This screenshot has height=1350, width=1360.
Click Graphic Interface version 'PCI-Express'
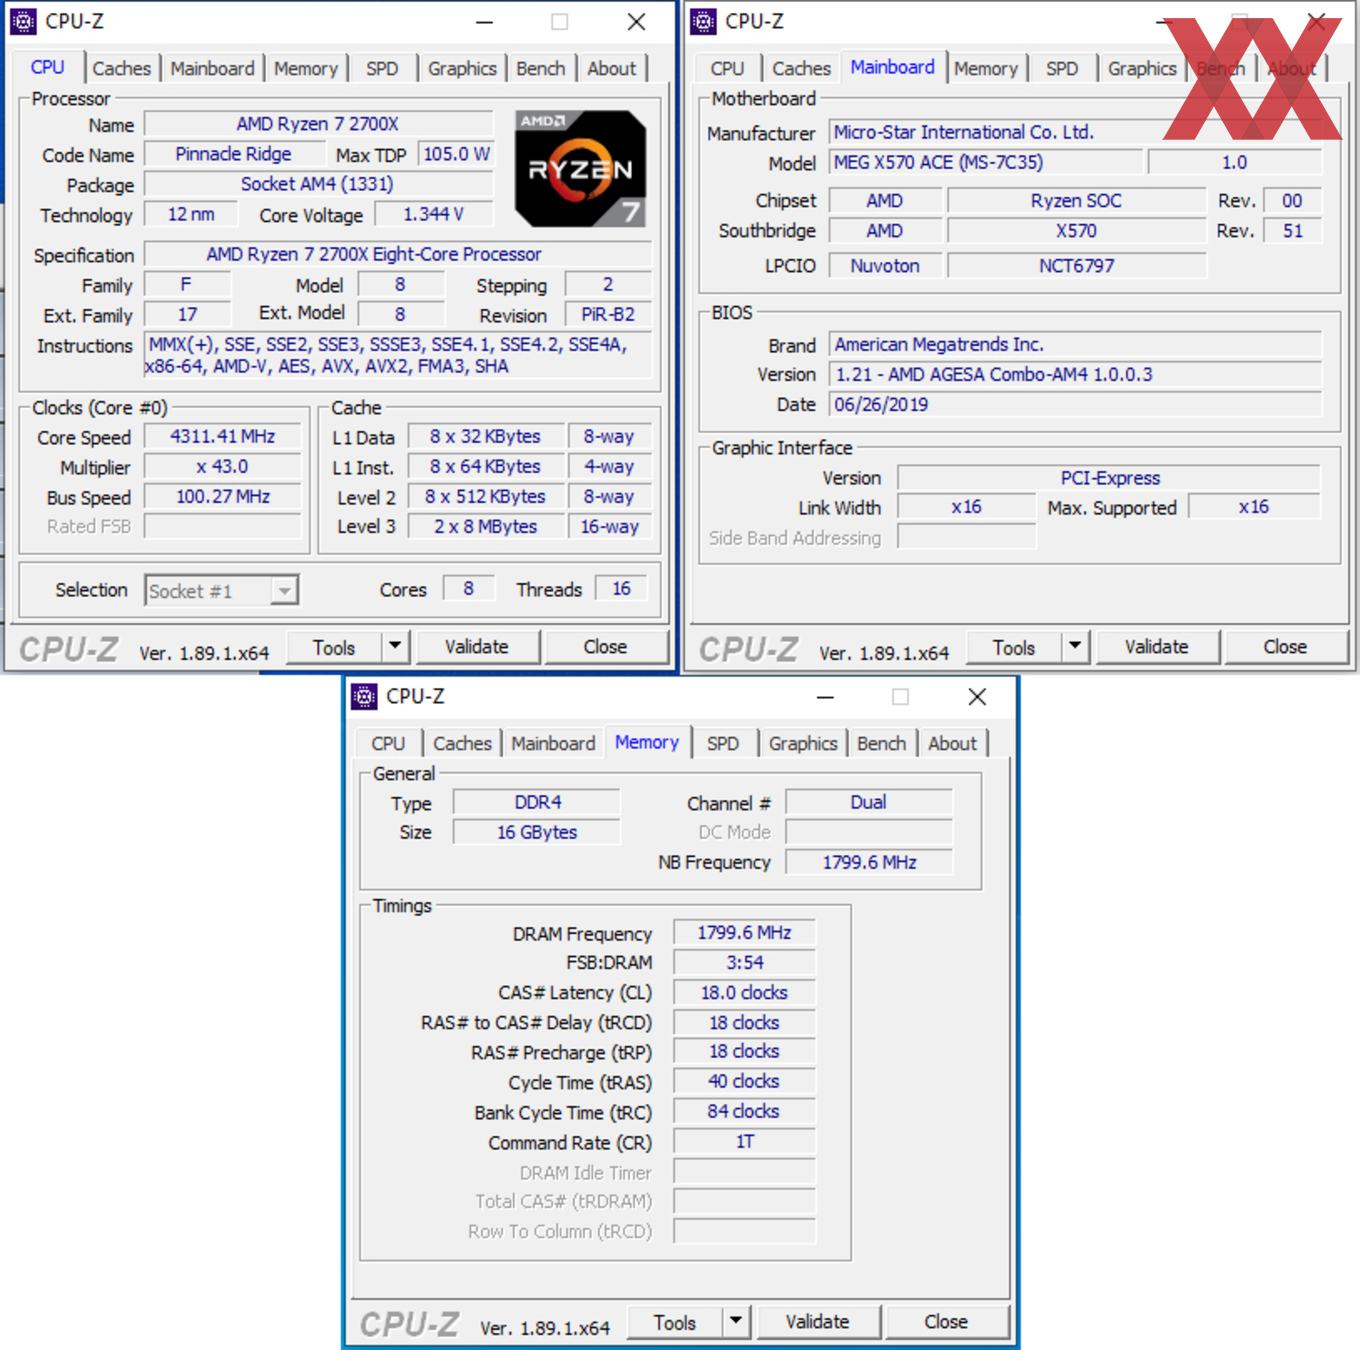point(1109,478)
